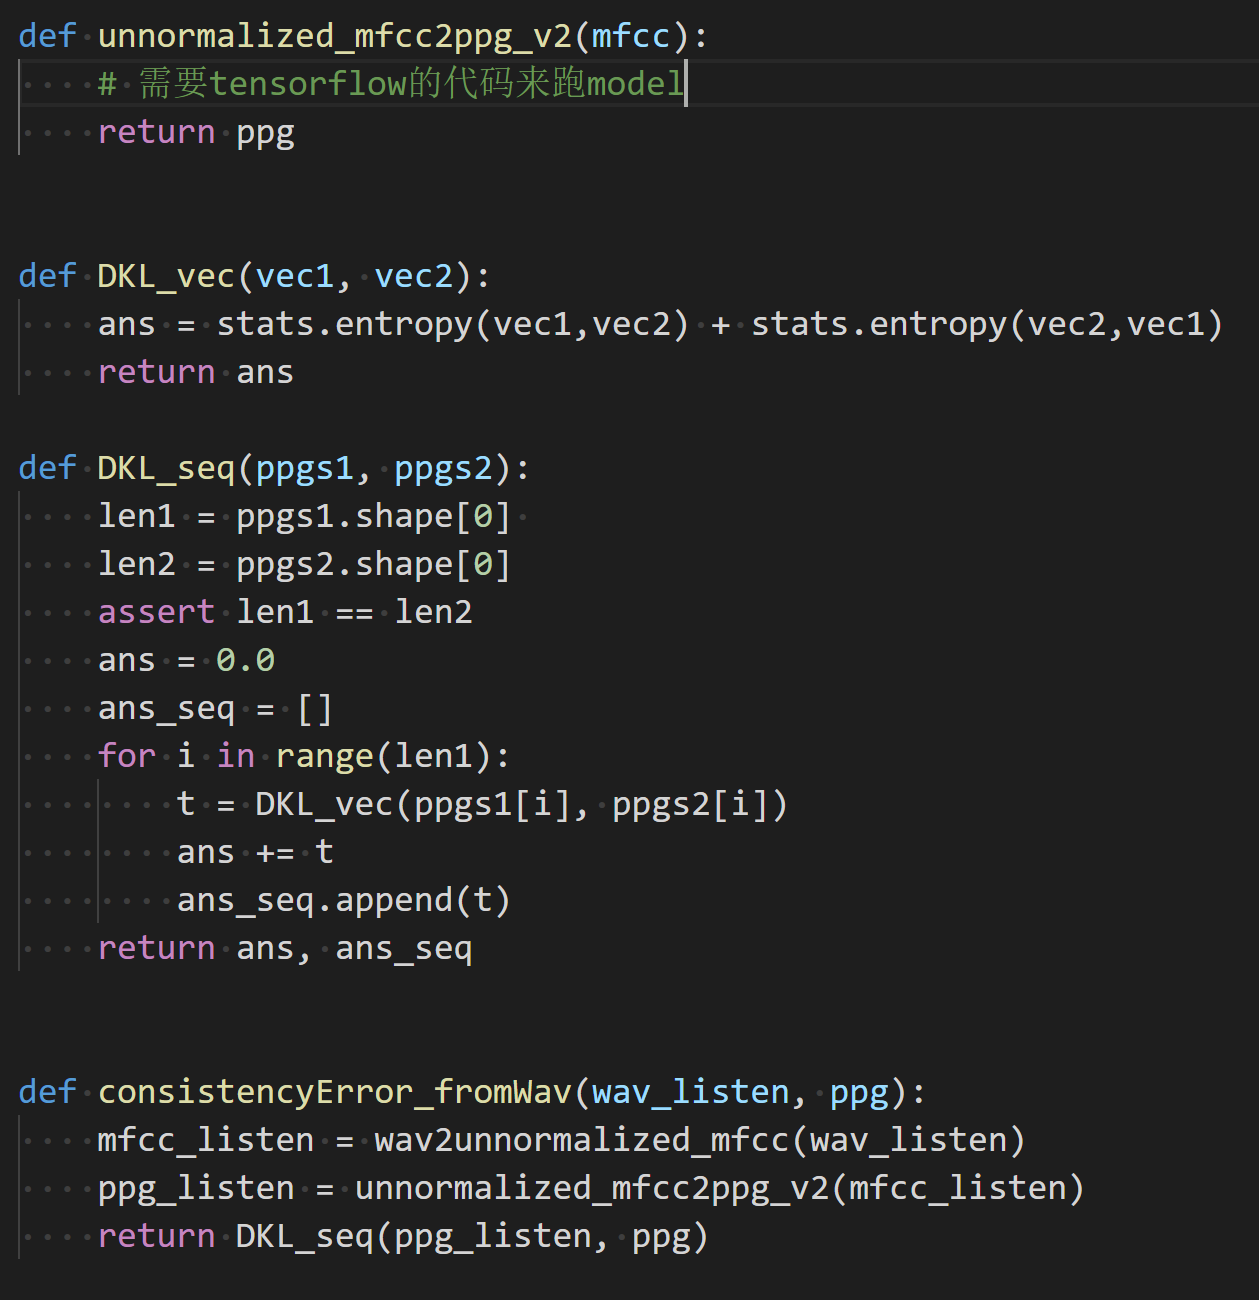The width and height of the screenshot is (1259, 1300).
Task: Select the len1 variable assignment
Action: point(300,515)
